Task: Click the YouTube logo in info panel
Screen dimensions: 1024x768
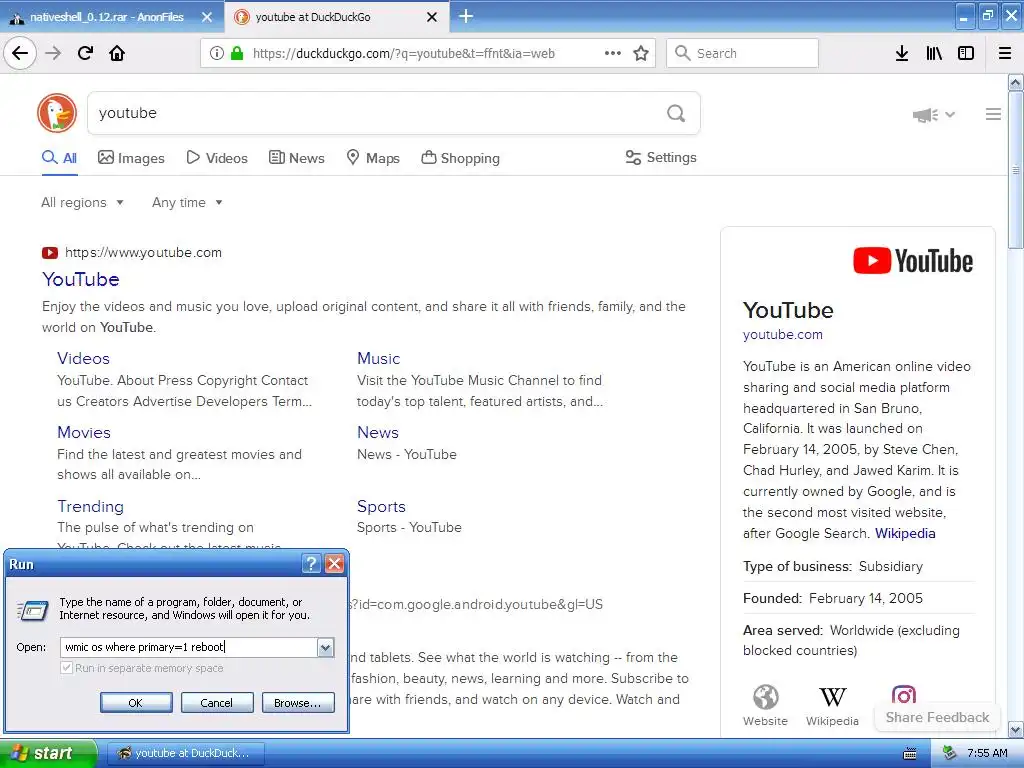Action: pos(913,261)
